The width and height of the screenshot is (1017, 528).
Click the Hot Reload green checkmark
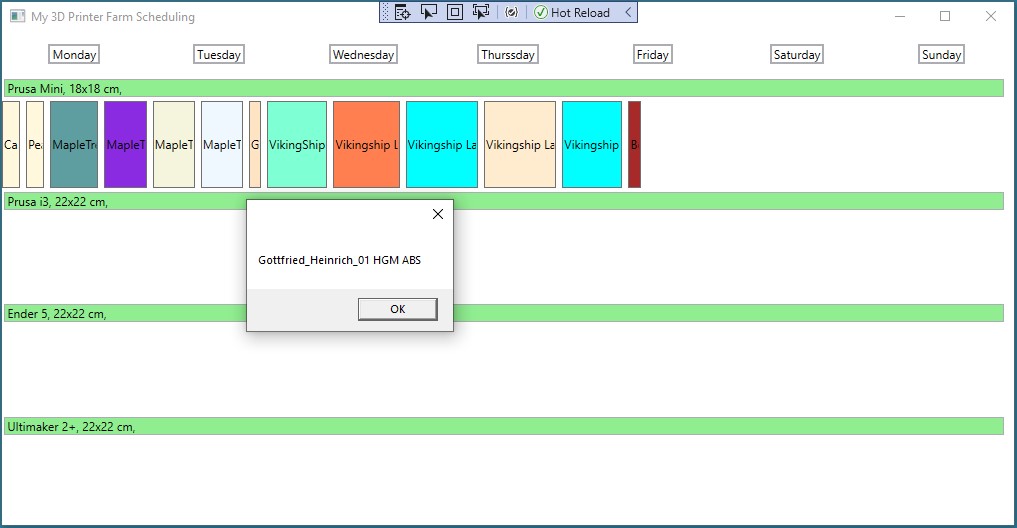540,12
